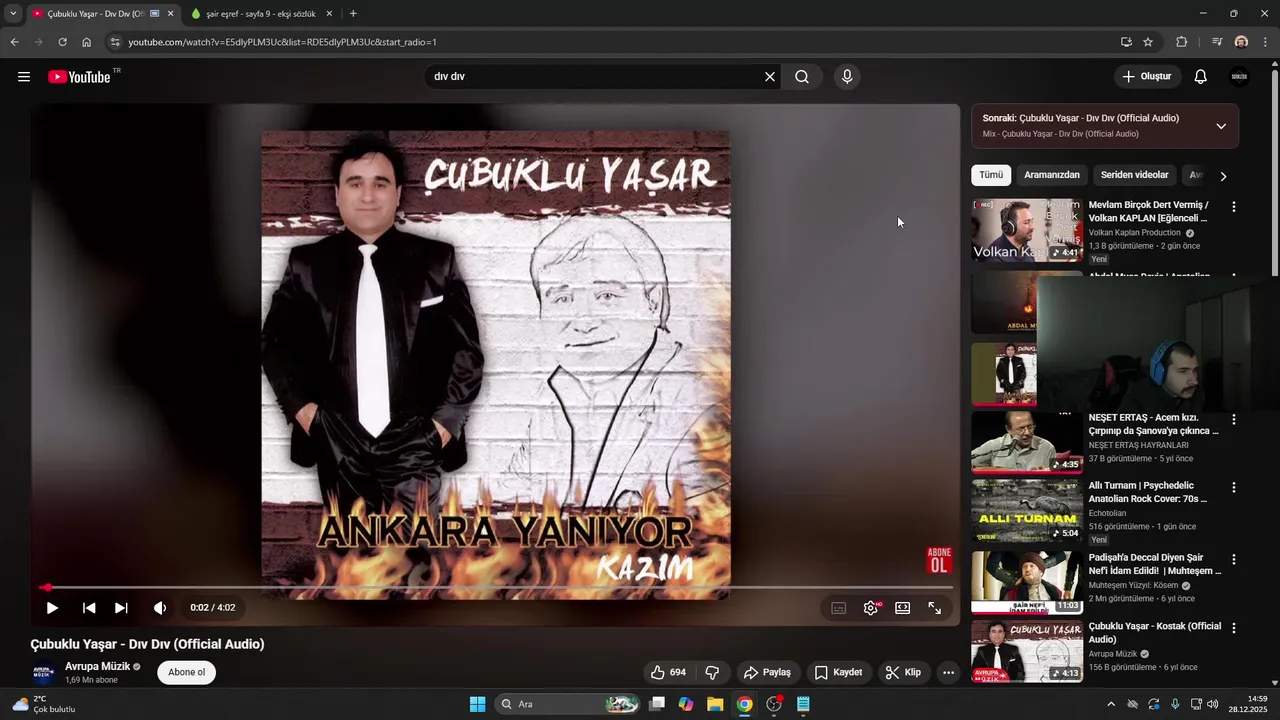Open browser home page button

click(86, 42)
